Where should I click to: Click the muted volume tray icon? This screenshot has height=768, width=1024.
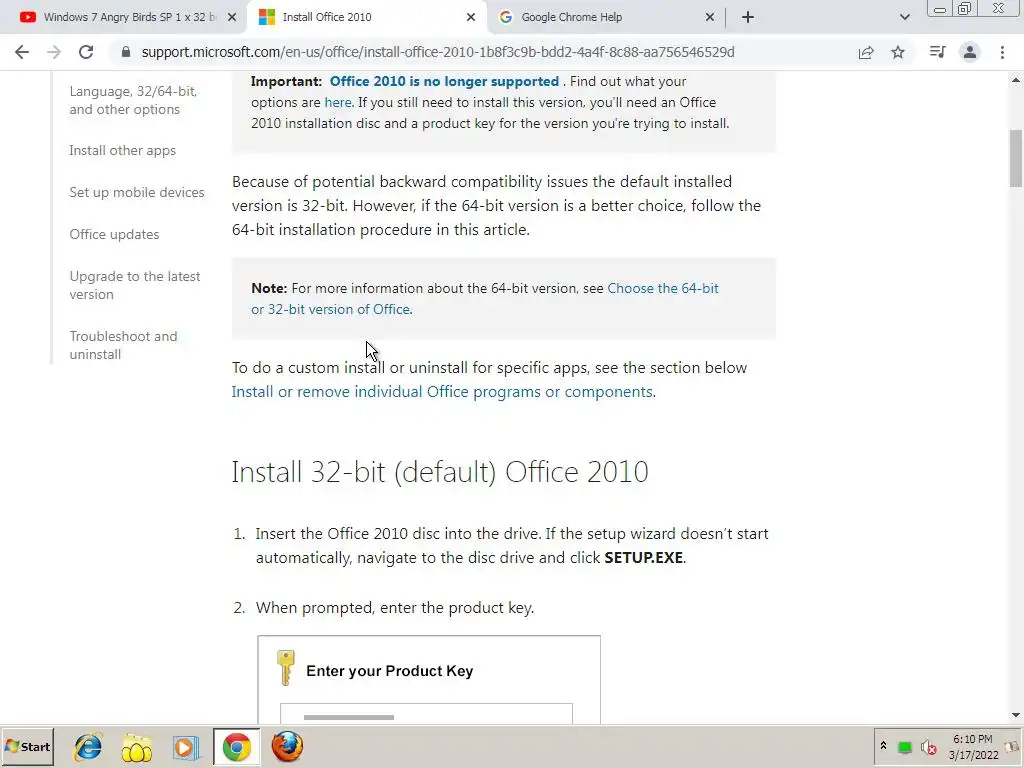click(x=928, y=747)
